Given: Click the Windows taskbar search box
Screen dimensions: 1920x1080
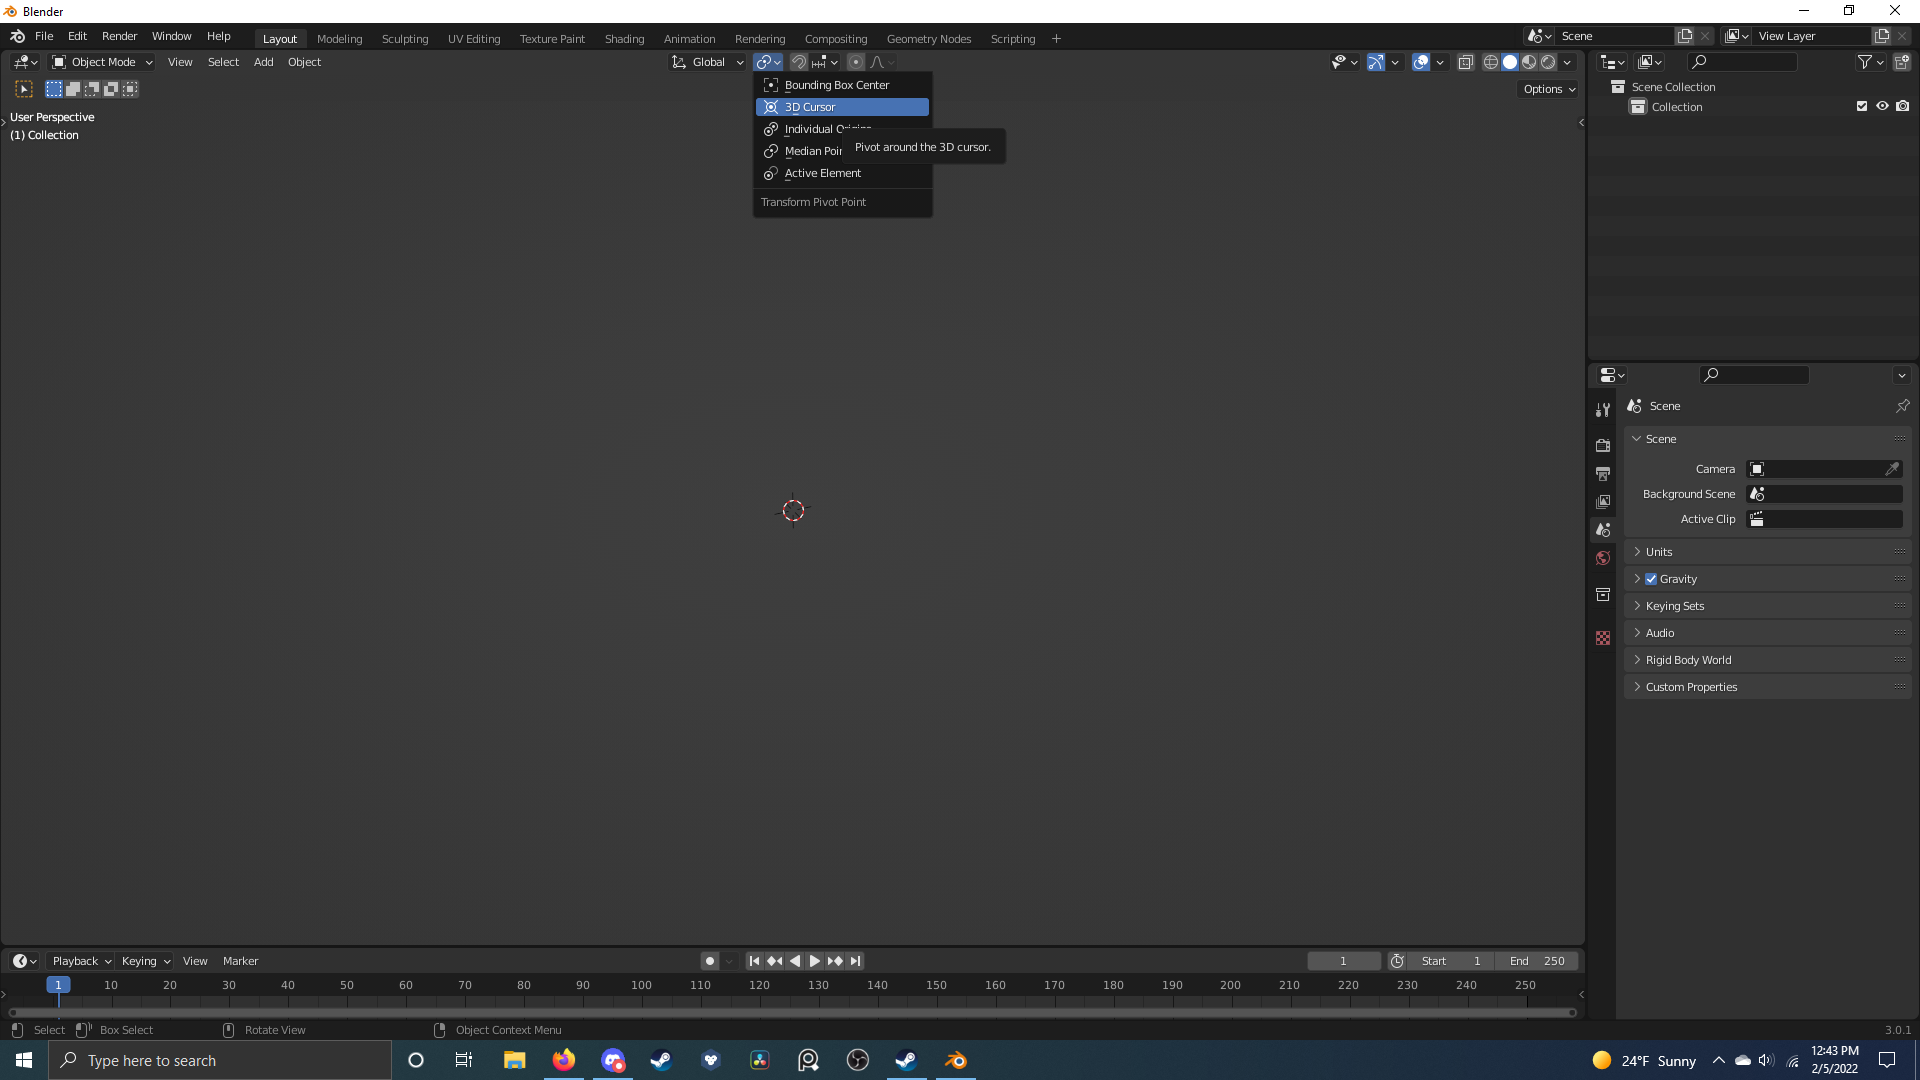Looking at the screenshot, I should click(x=220, y=1060).
